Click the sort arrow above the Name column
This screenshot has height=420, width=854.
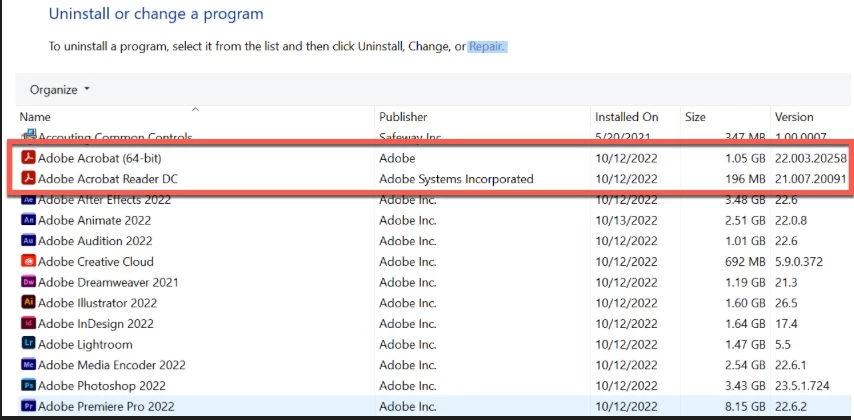(196, 109)
